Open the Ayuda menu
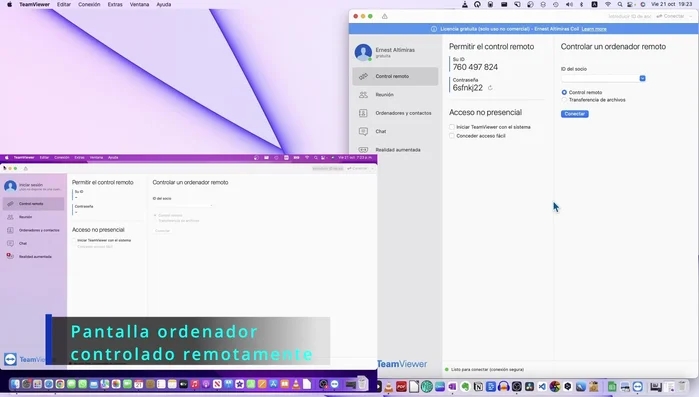Screen dimensions: 699x397 click(x=164, y=4)
